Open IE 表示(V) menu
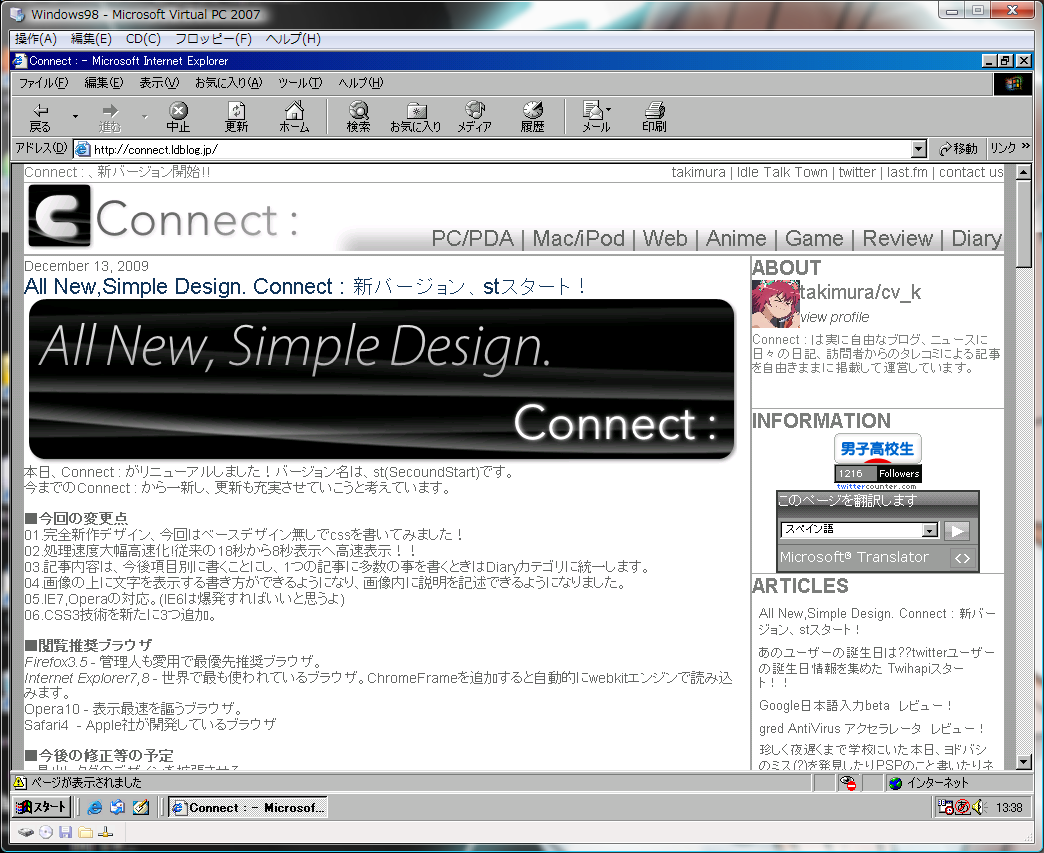The image size is (1044, 853). [159, 83]
